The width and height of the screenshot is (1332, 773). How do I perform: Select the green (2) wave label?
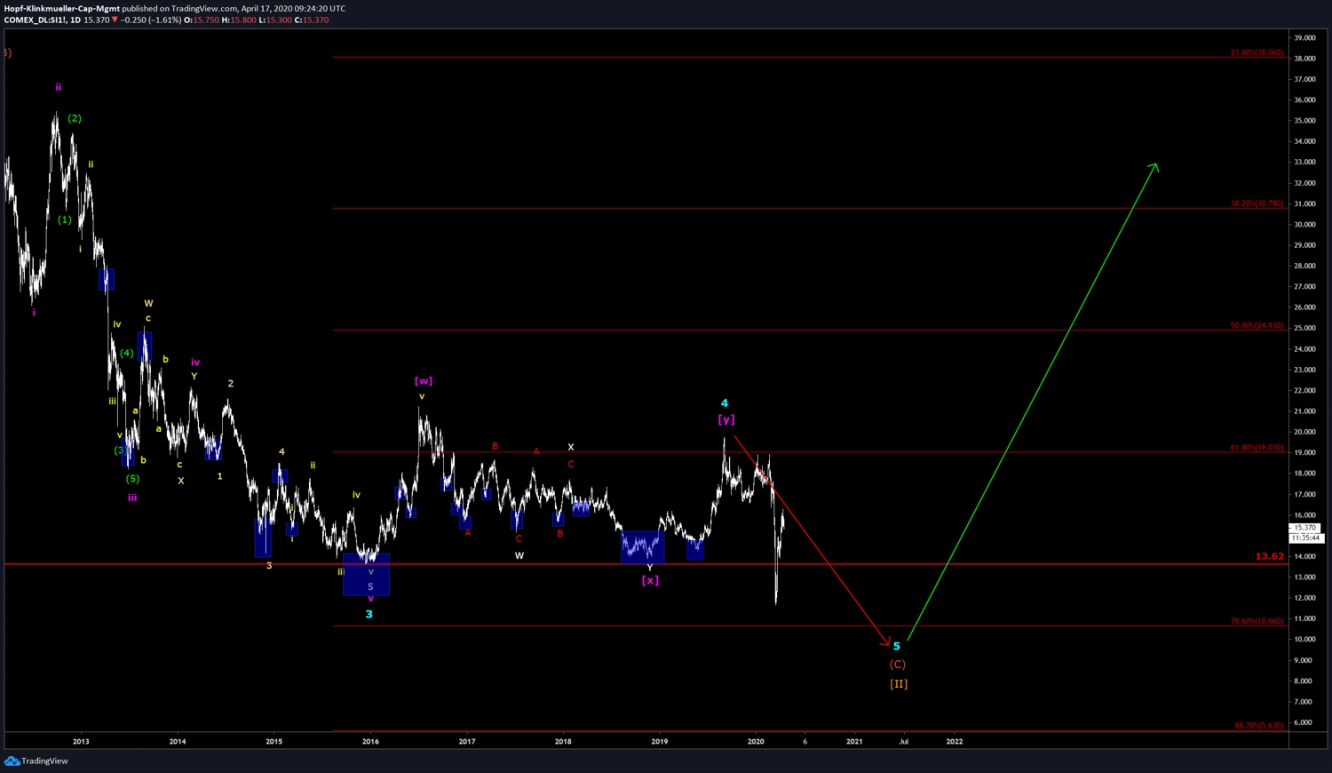pos(75,118)
